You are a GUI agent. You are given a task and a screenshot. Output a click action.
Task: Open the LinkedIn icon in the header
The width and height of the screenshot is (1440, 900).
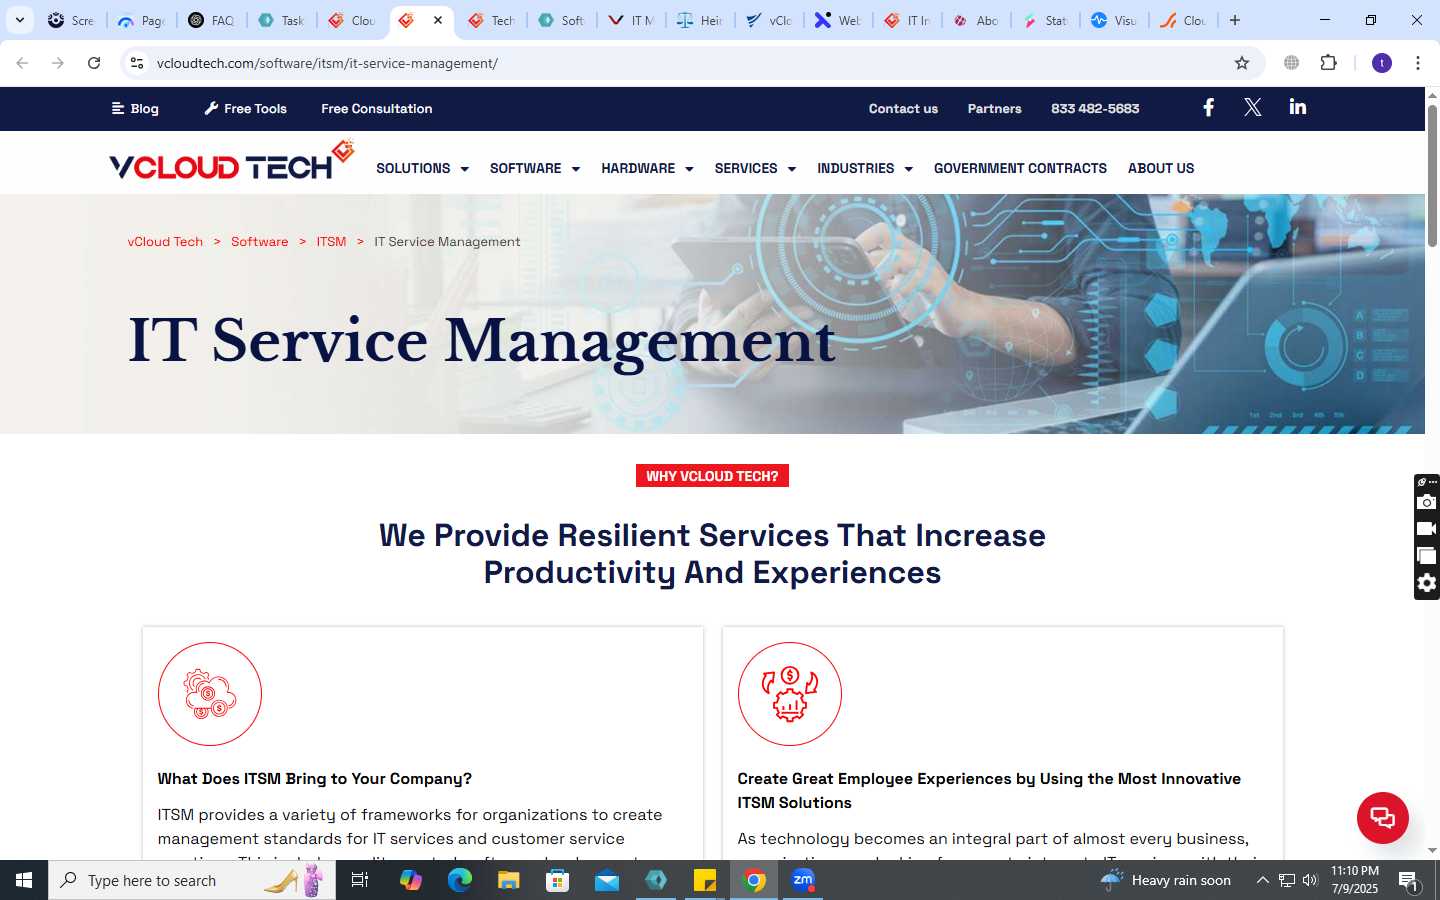click(x=1297, y=107)
